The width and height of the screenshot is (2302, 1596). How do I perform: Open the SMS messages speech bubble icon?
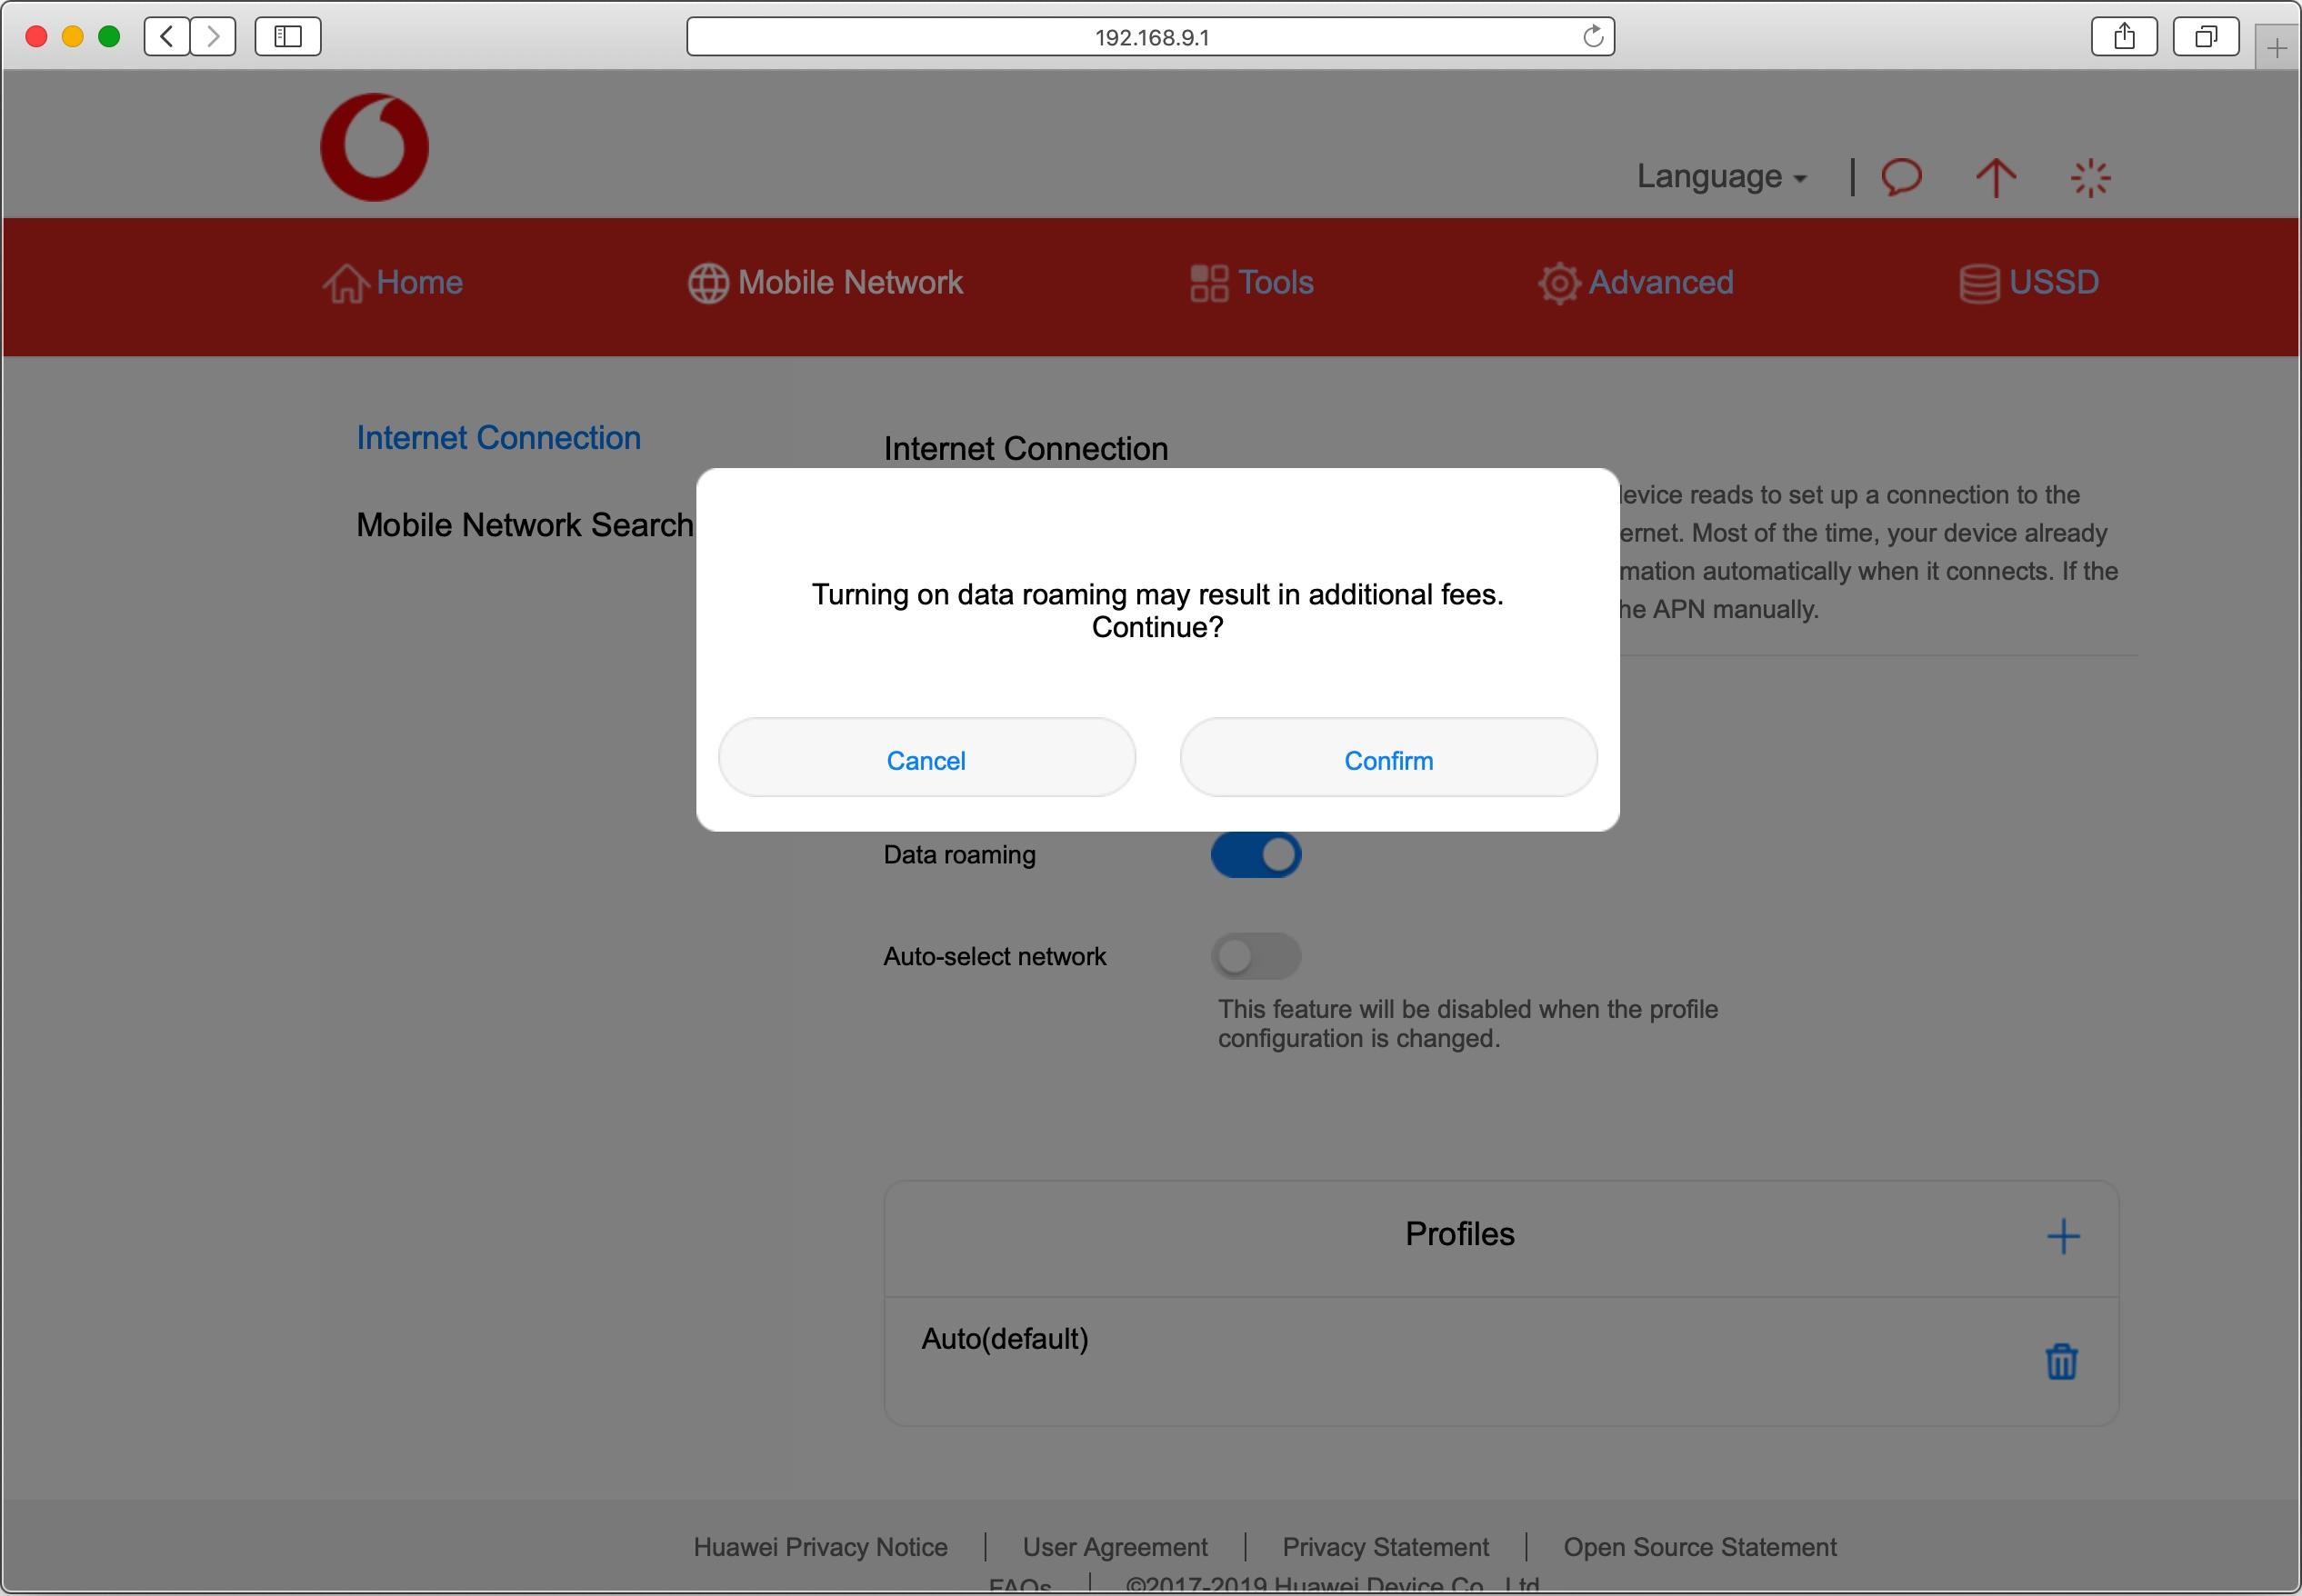[1901, 177]
